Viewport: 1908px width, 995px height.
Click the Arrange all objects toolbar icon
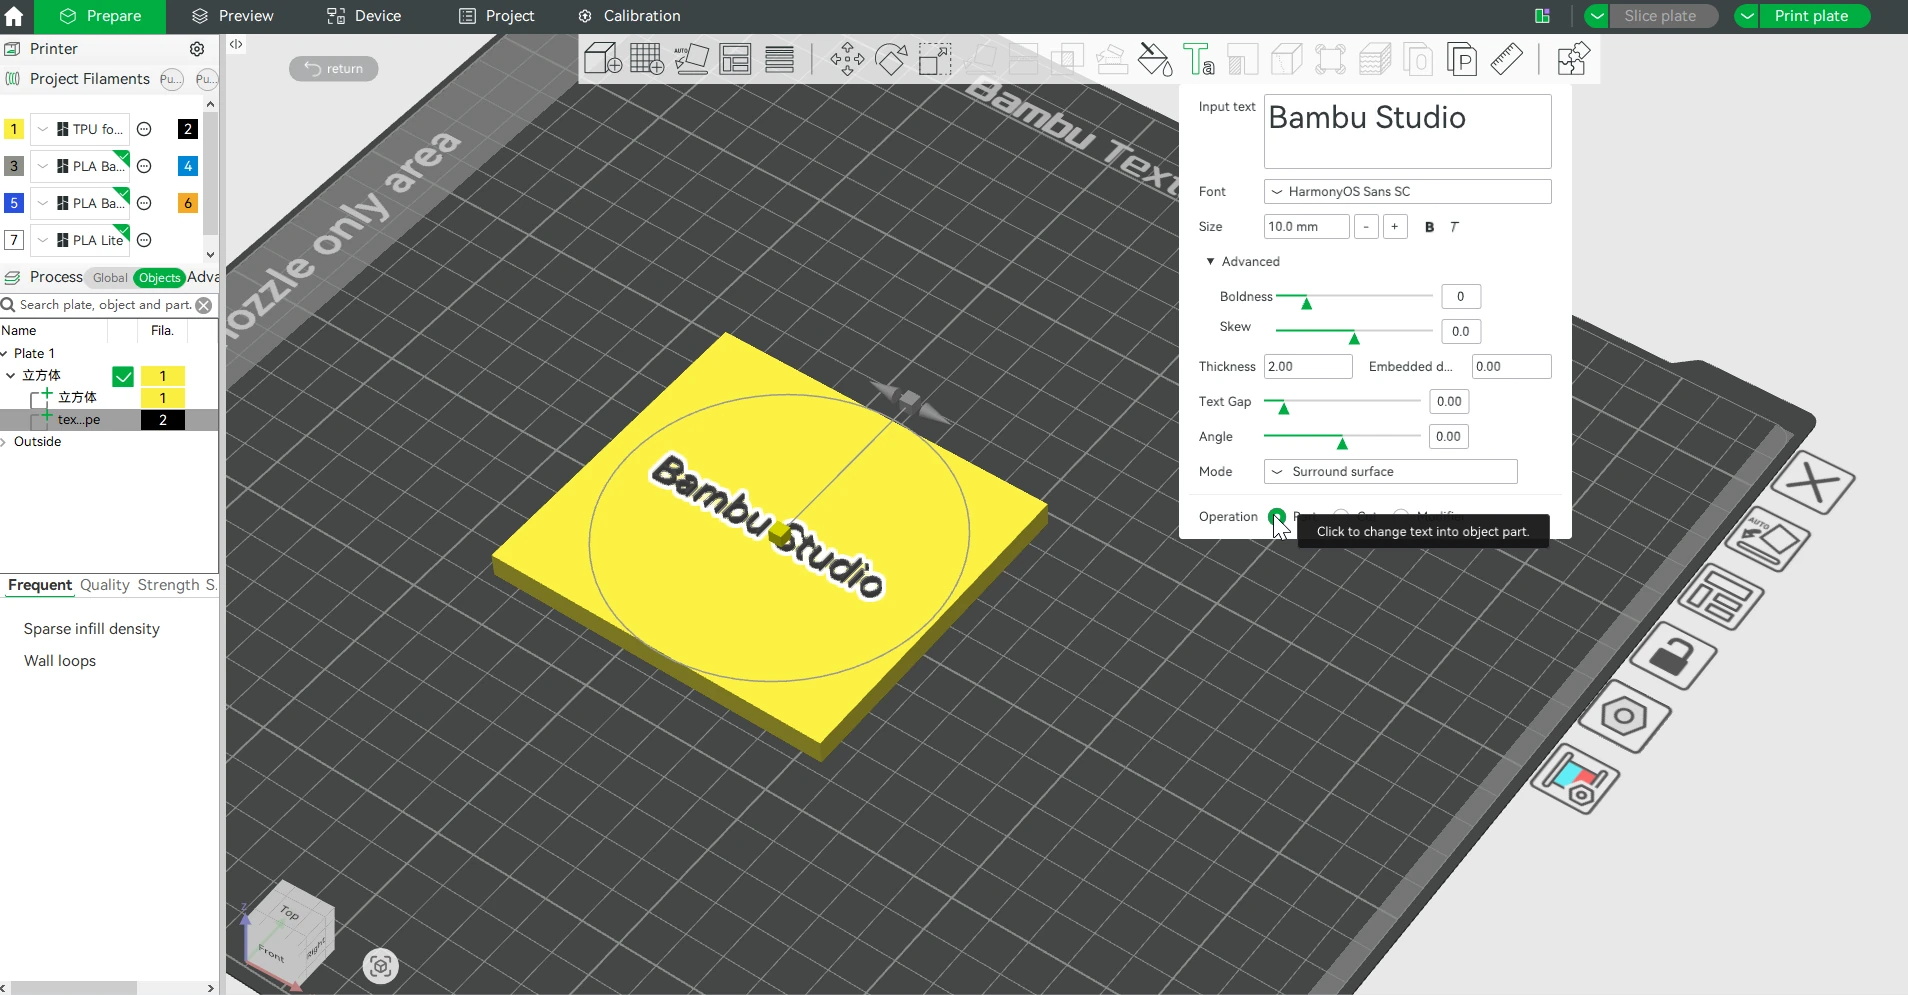735,59
